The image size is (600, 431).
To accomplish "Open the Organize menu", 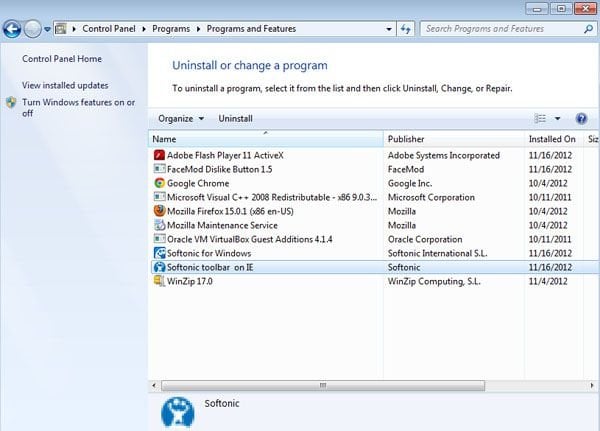I will coord(181,119).
